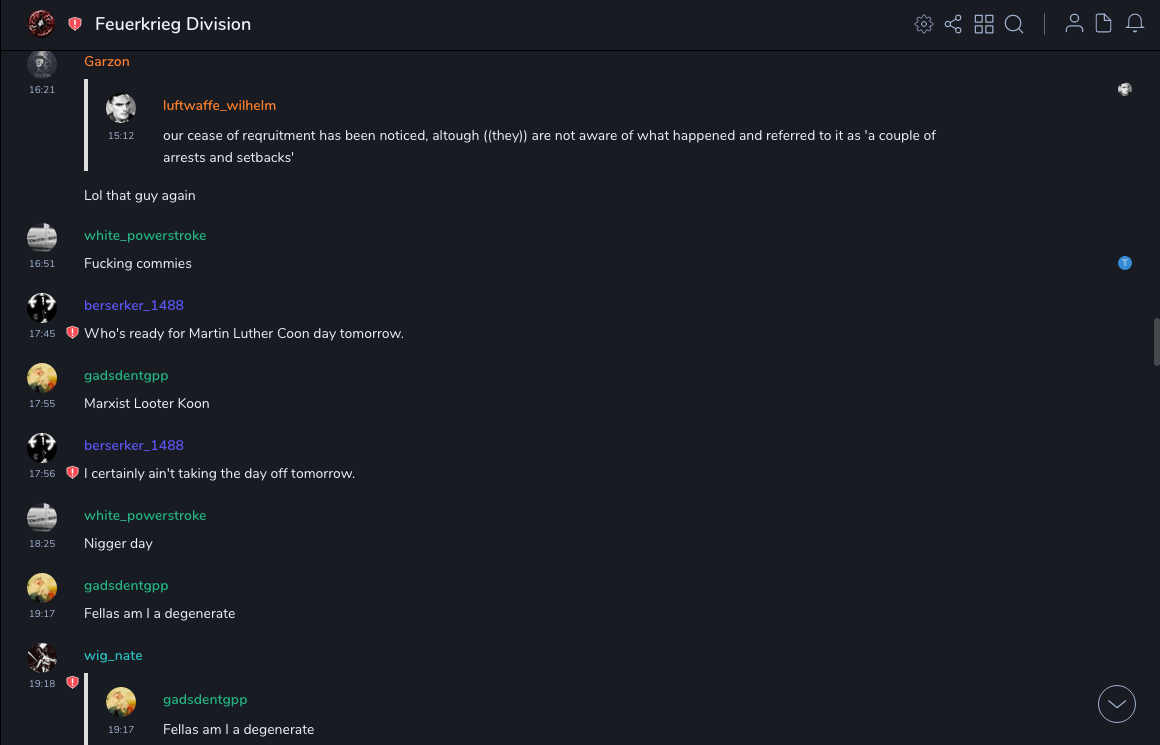Click the vertical scrollbar thumb
Screen dimensions: 1160x745
pyautogui.click(x=1156, y=342)
